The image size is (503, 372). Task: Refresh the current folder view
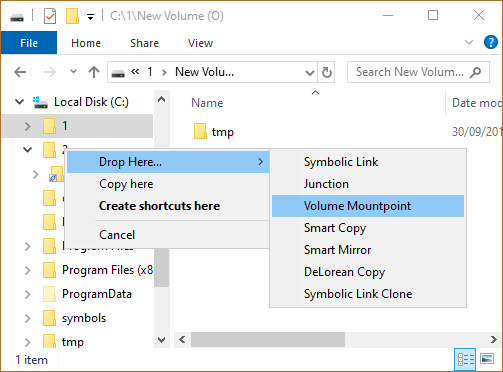(x=327, y=72)
